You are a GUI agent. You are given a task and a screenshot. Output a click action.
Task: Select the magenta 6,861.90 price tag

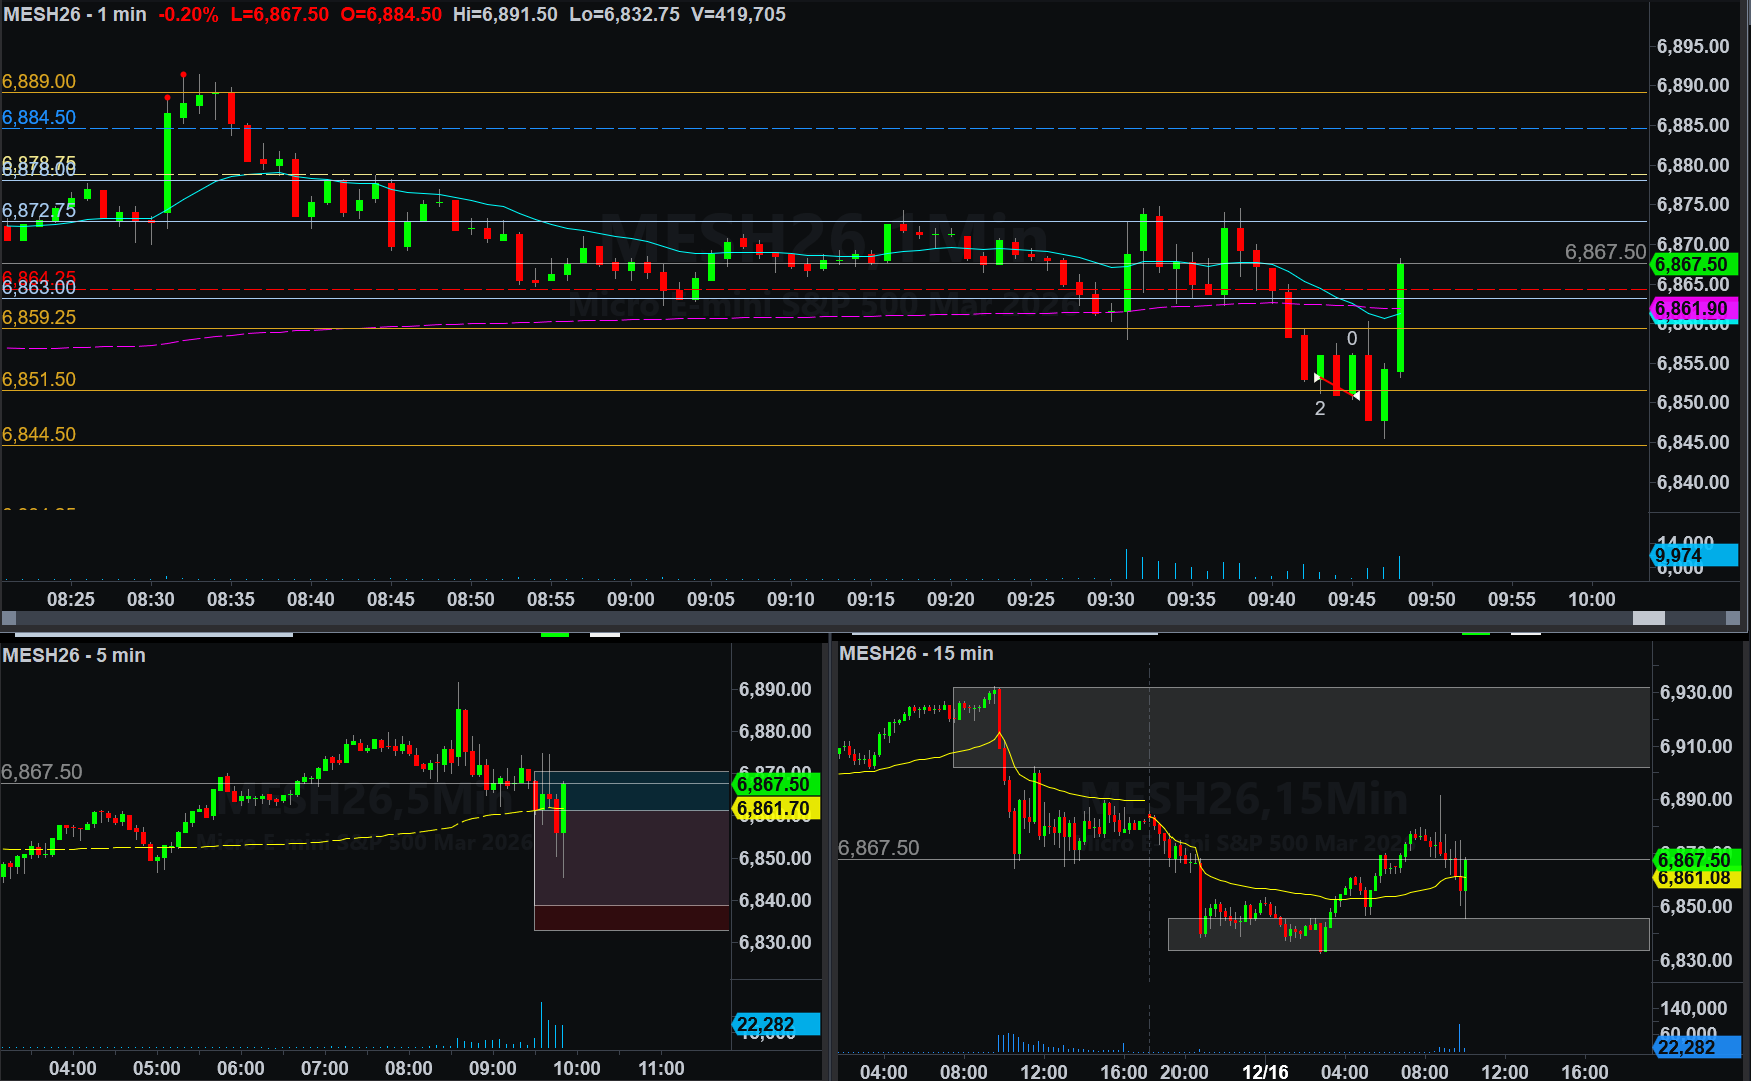[x=1694, y=309]
